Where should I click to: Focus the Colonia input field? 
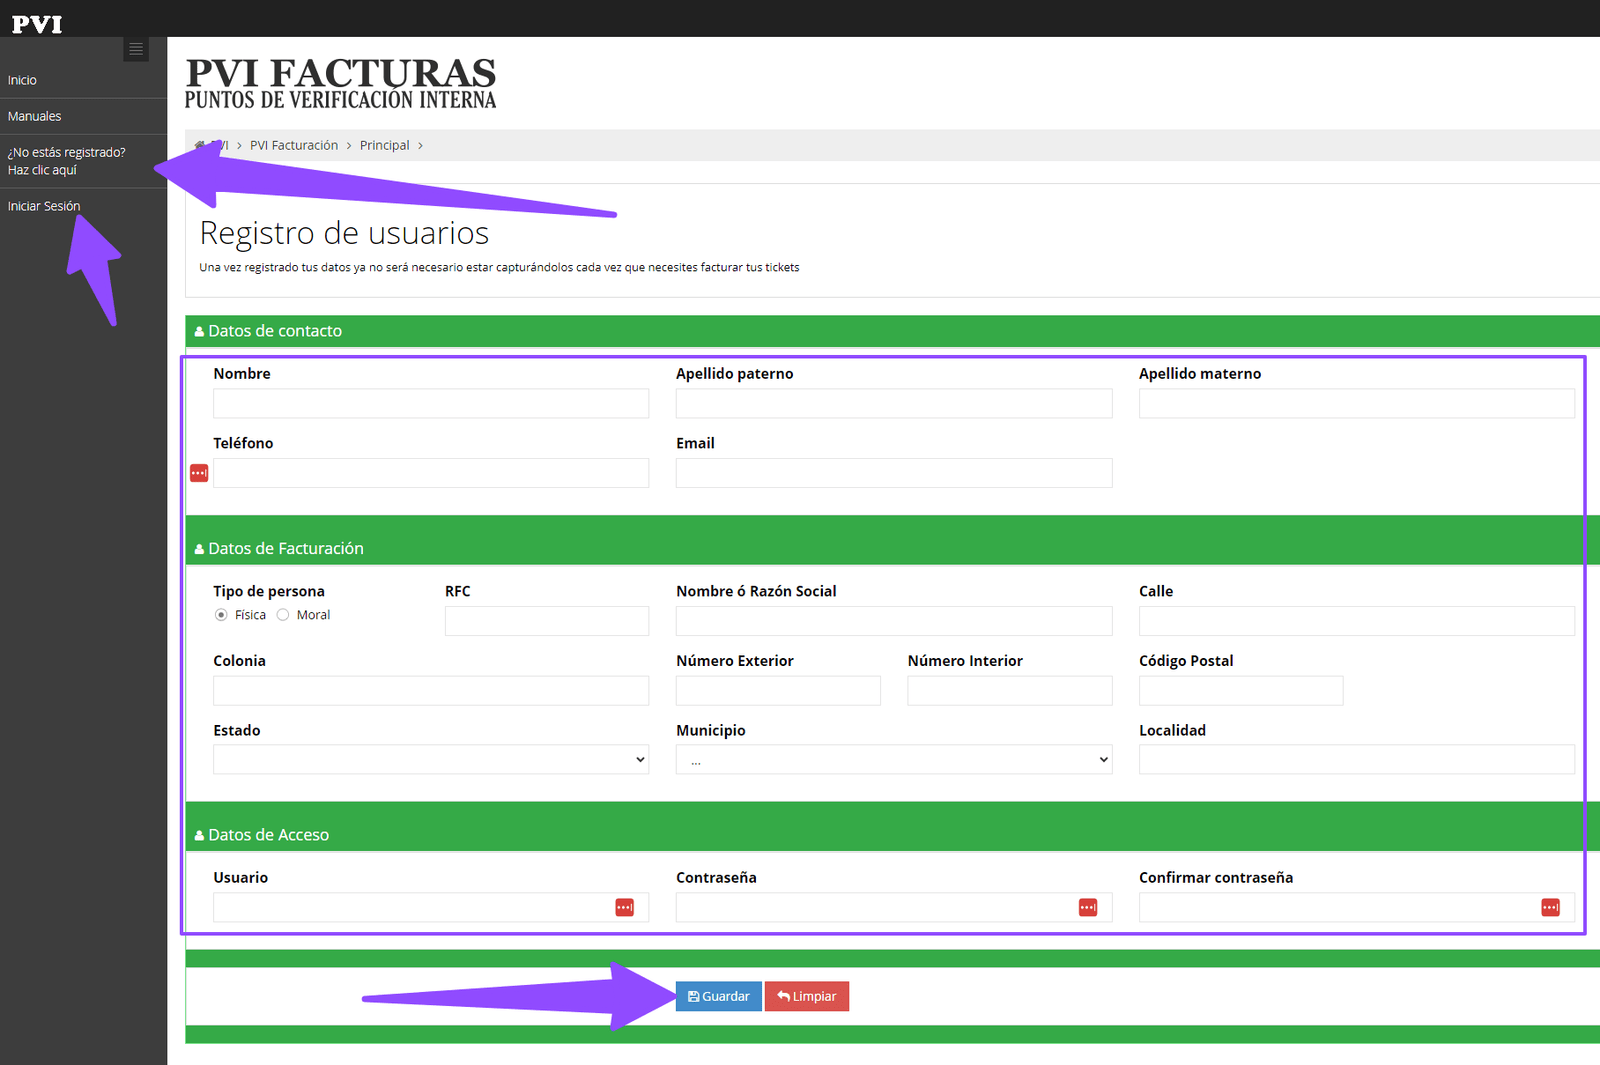click(431, 691)
